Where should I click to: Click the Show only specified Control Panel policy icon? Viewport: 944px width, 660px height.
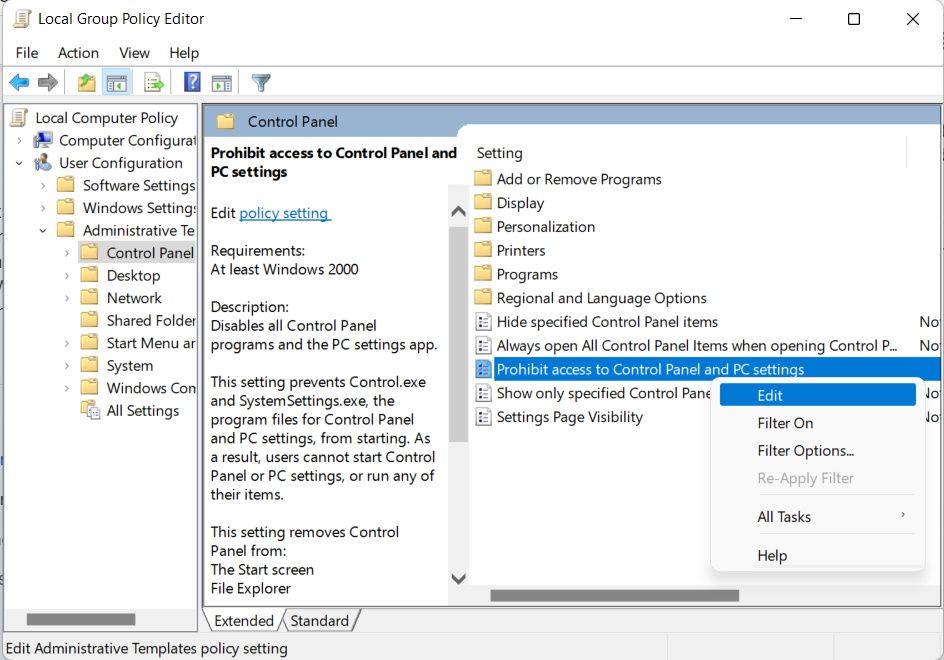(483, 393)
